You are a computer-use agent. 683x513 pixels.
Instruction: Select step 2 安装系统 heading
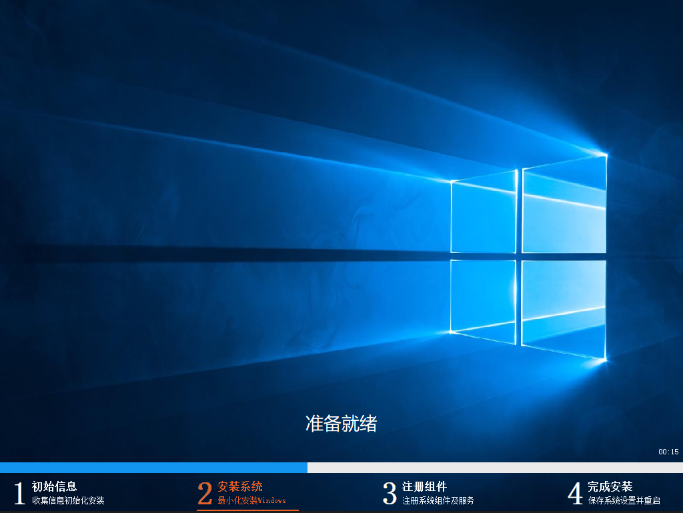click(x=240, y=486)
